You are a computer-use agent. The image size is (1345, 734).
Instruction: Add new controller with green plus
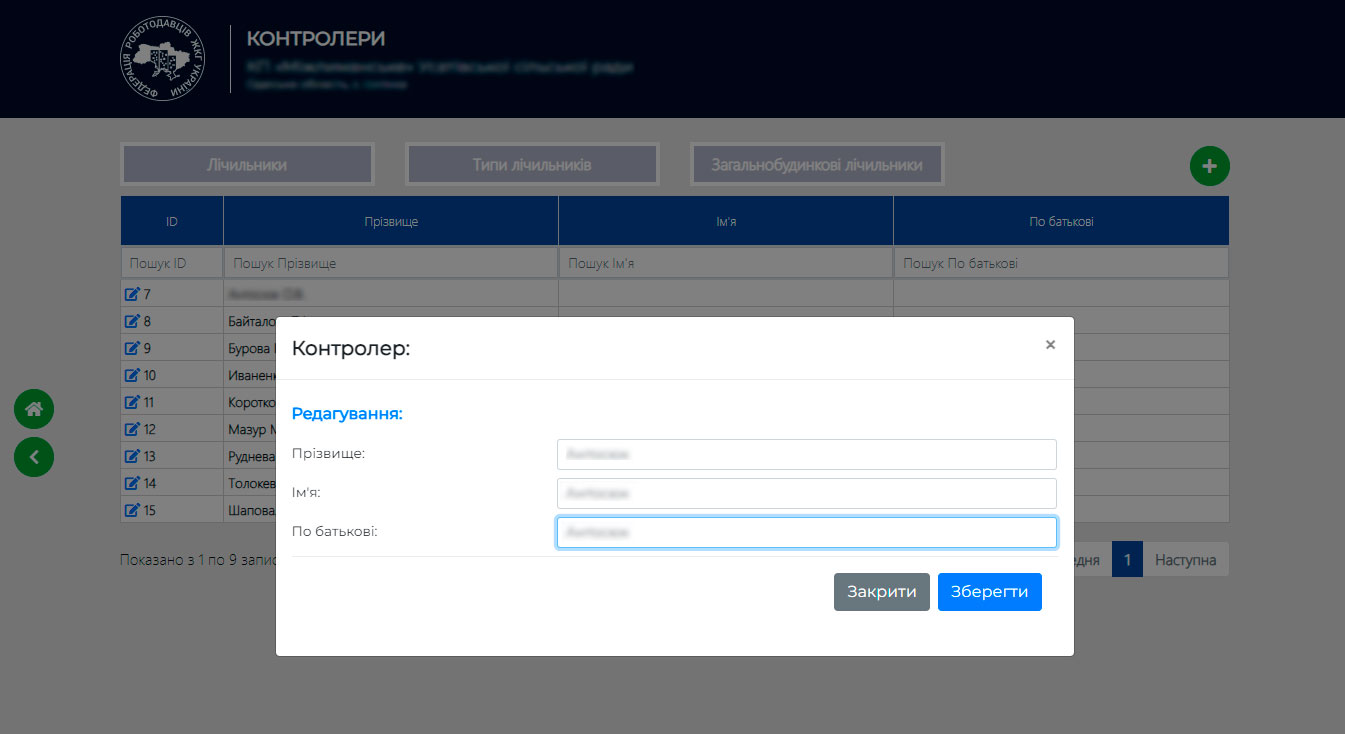point(1209,166)
